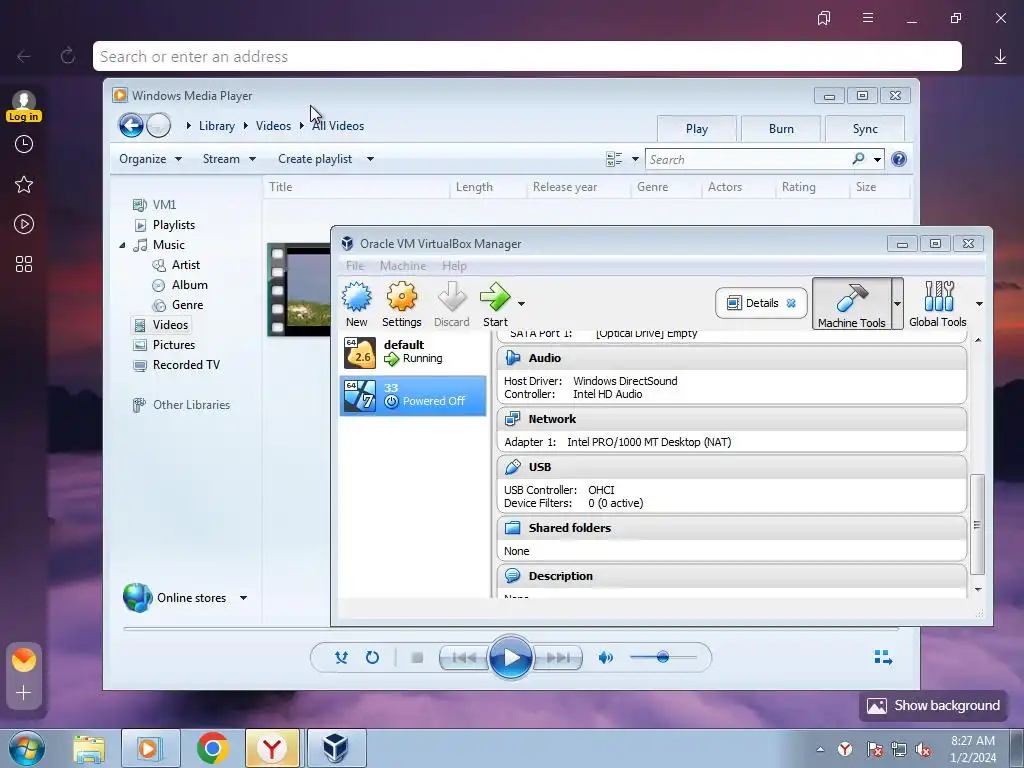The image size is (1024, 768).
Task: Toggle repeat in Media Player
Action: (x=372, y=657)
